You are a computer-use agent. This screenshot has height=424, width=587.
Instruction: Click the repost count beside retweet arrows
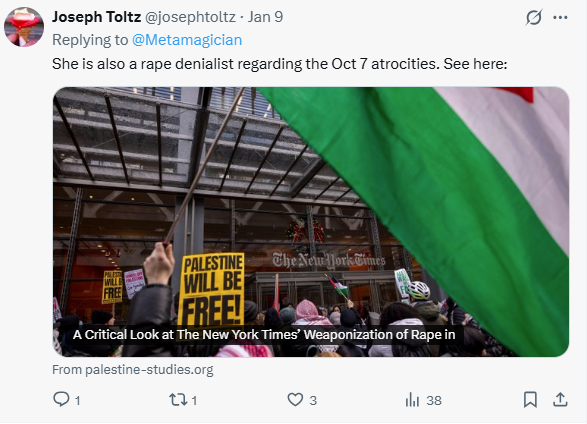coord(194,401)
